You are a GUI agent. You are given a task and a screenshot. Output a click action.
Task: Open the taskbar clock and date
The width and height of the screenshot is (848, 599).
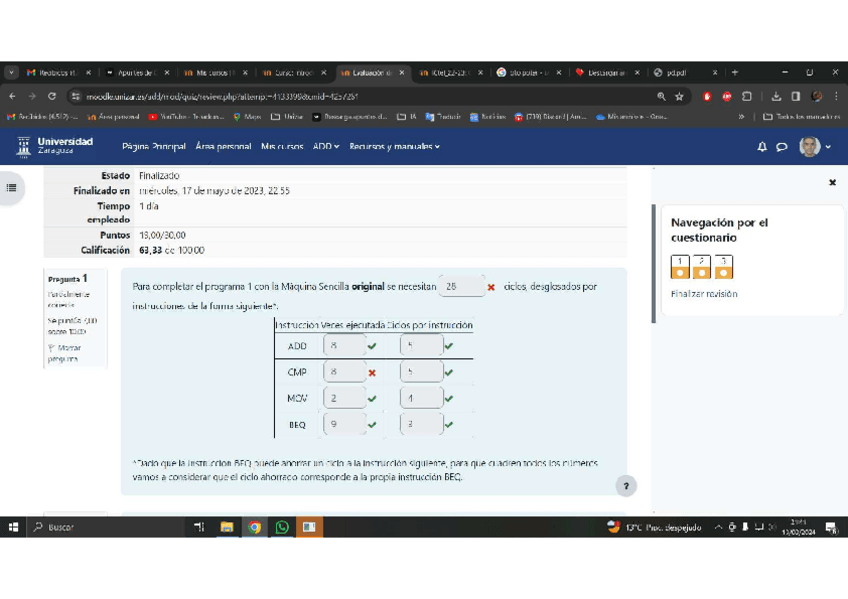click(x=798, y=527)
